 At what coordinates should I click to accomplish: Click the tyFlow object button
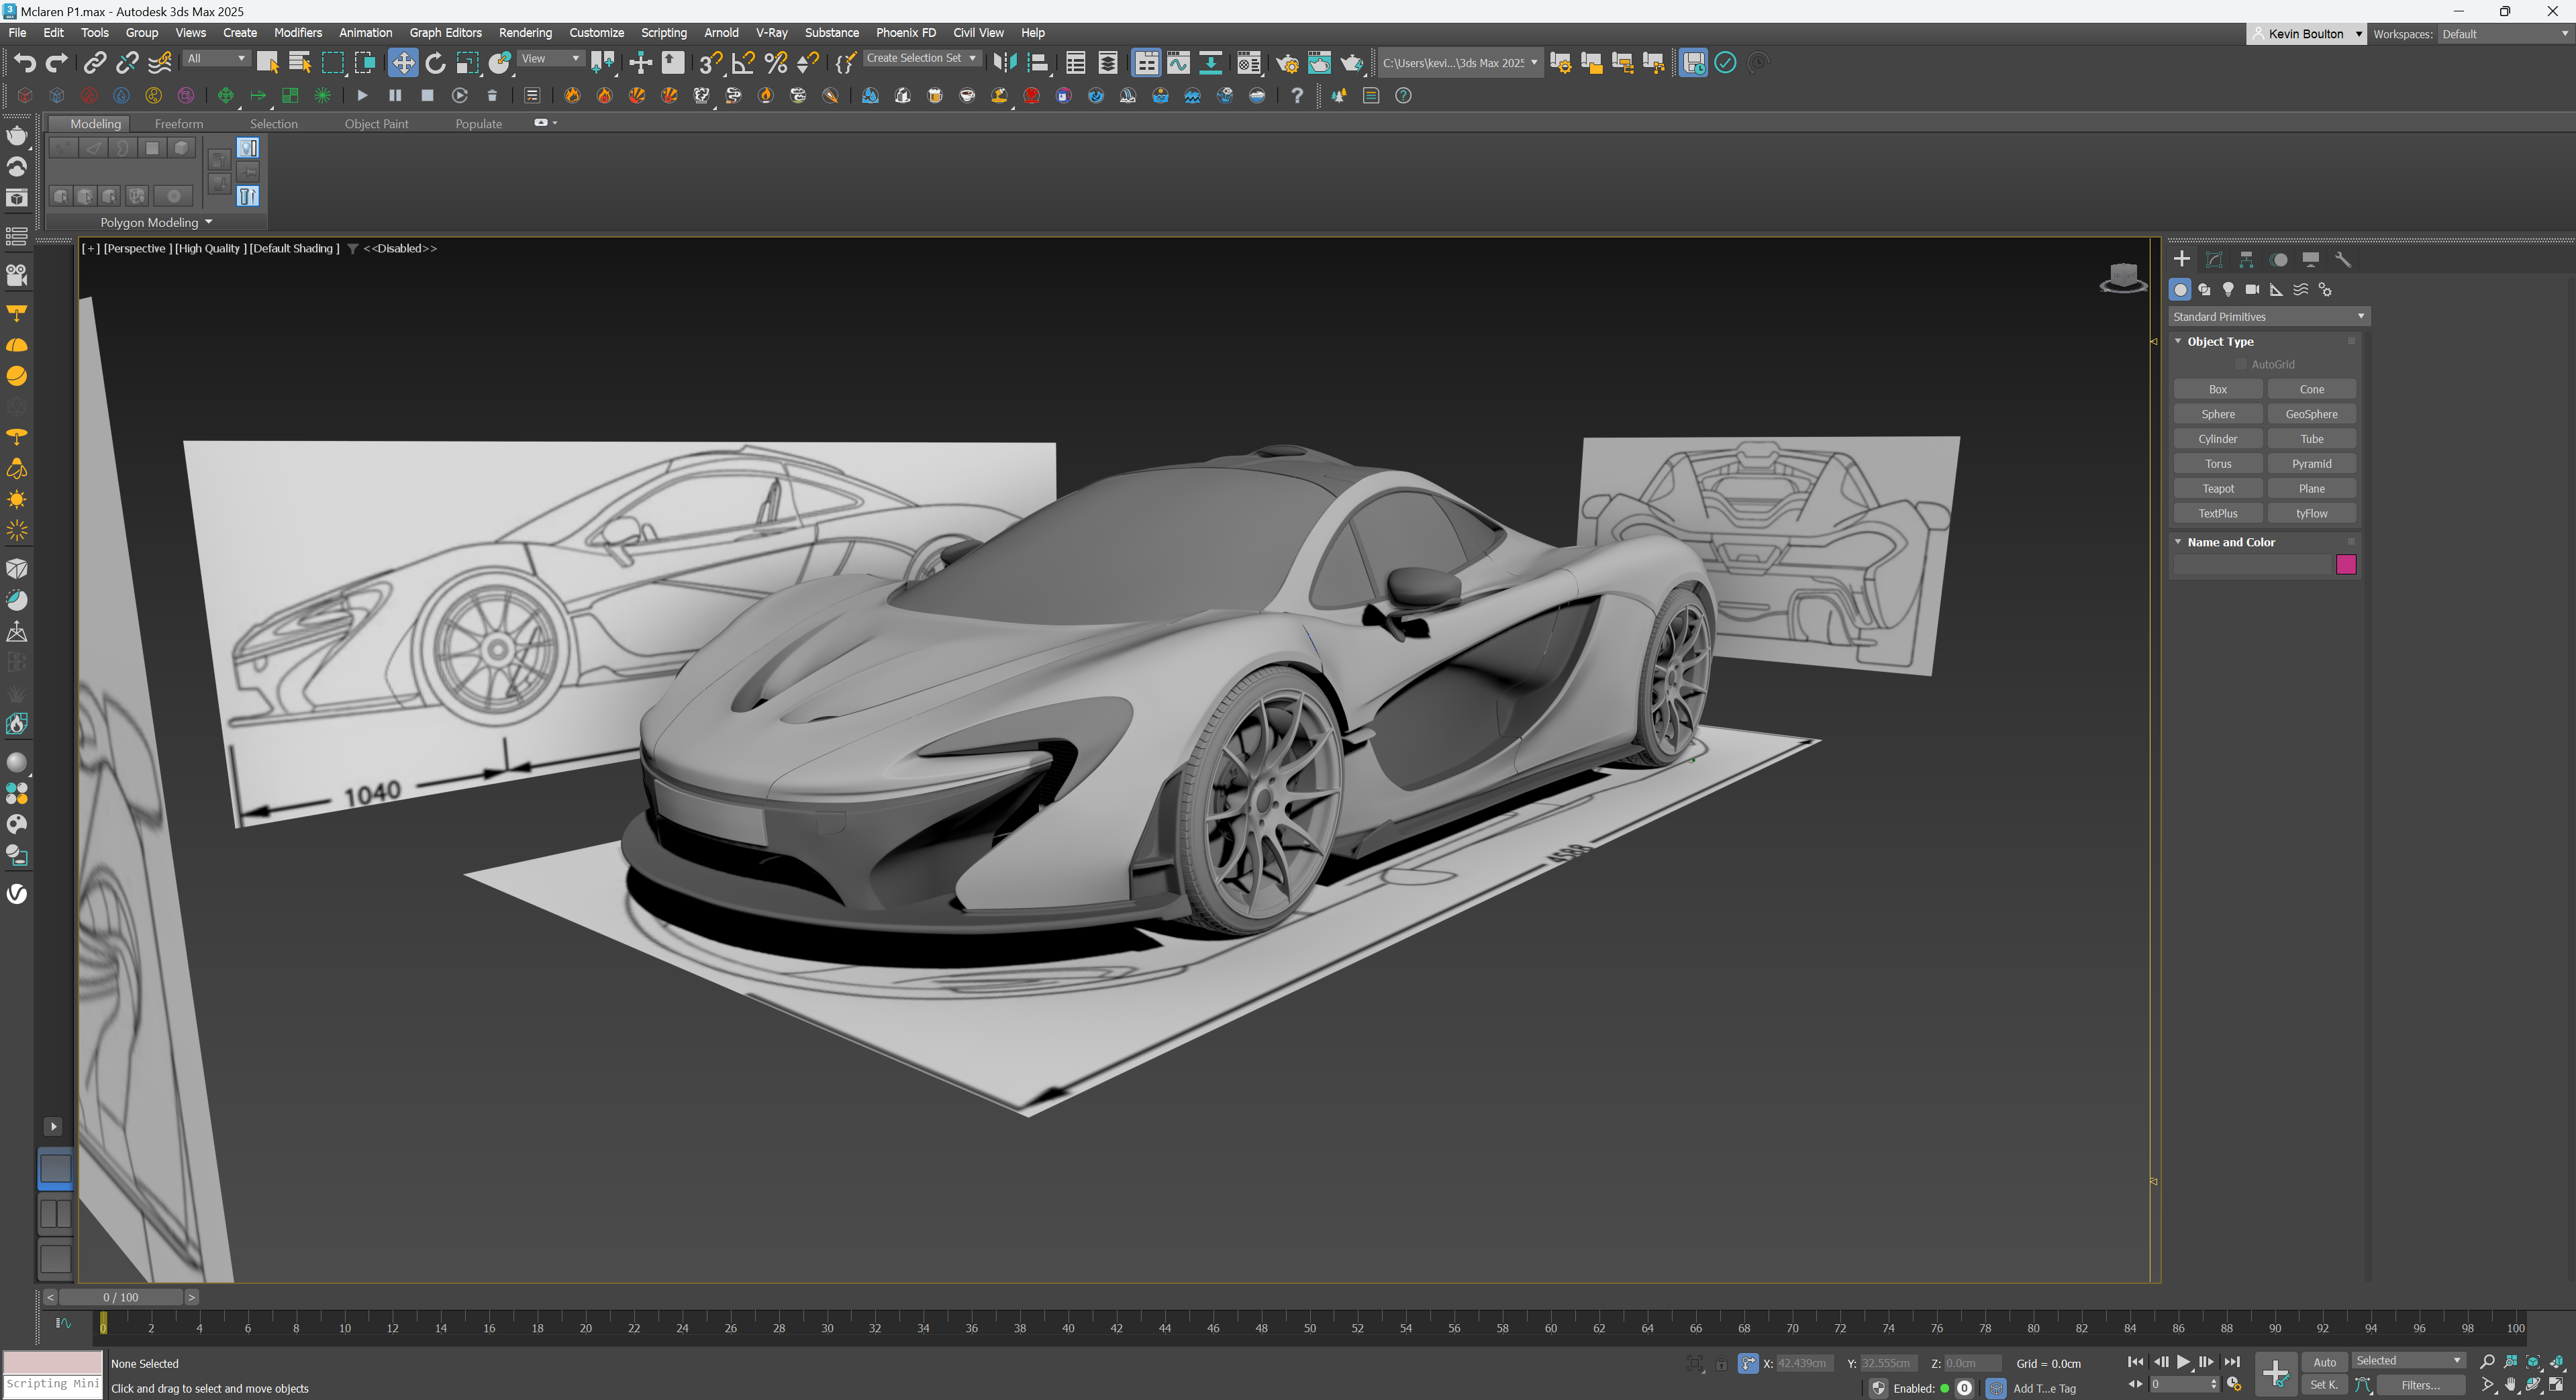click(x=2311, y=514)
